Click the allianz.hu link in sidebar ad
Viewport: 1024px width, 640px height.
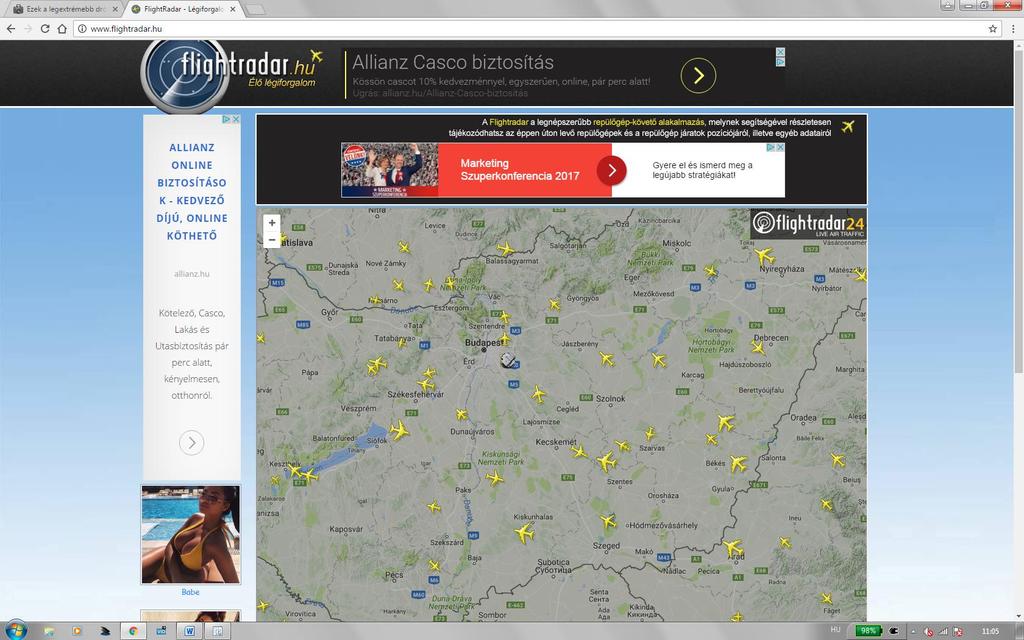point(192,274)
